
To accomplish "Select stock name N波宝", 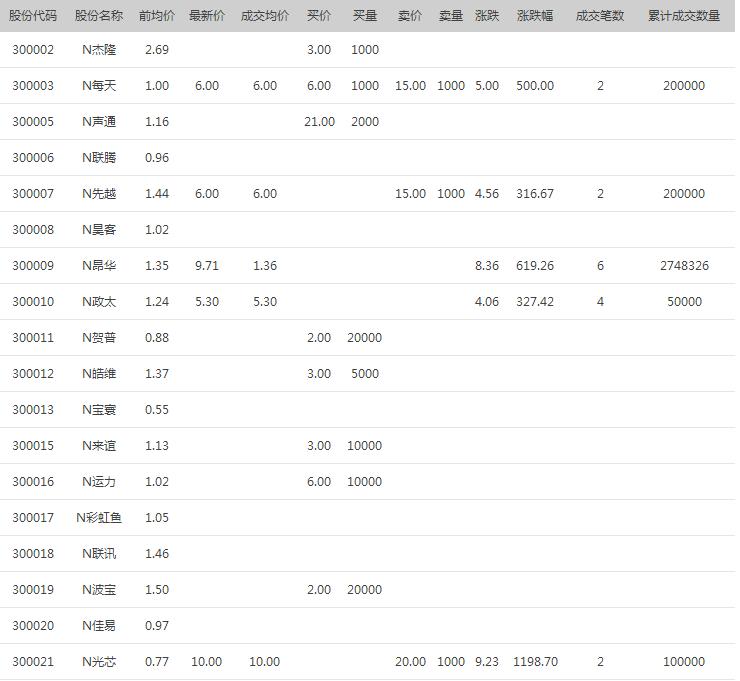I will point(99,589).
